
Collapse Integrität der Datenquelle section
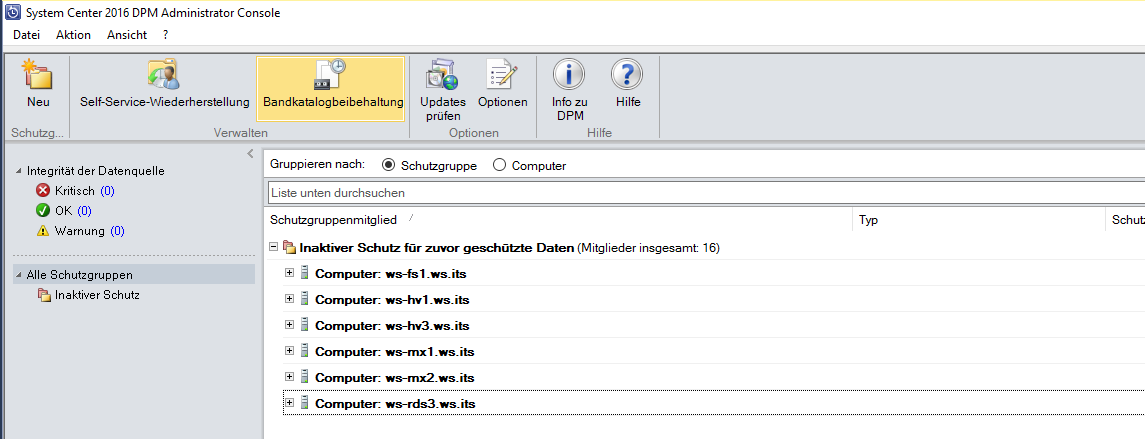(18, 171)
